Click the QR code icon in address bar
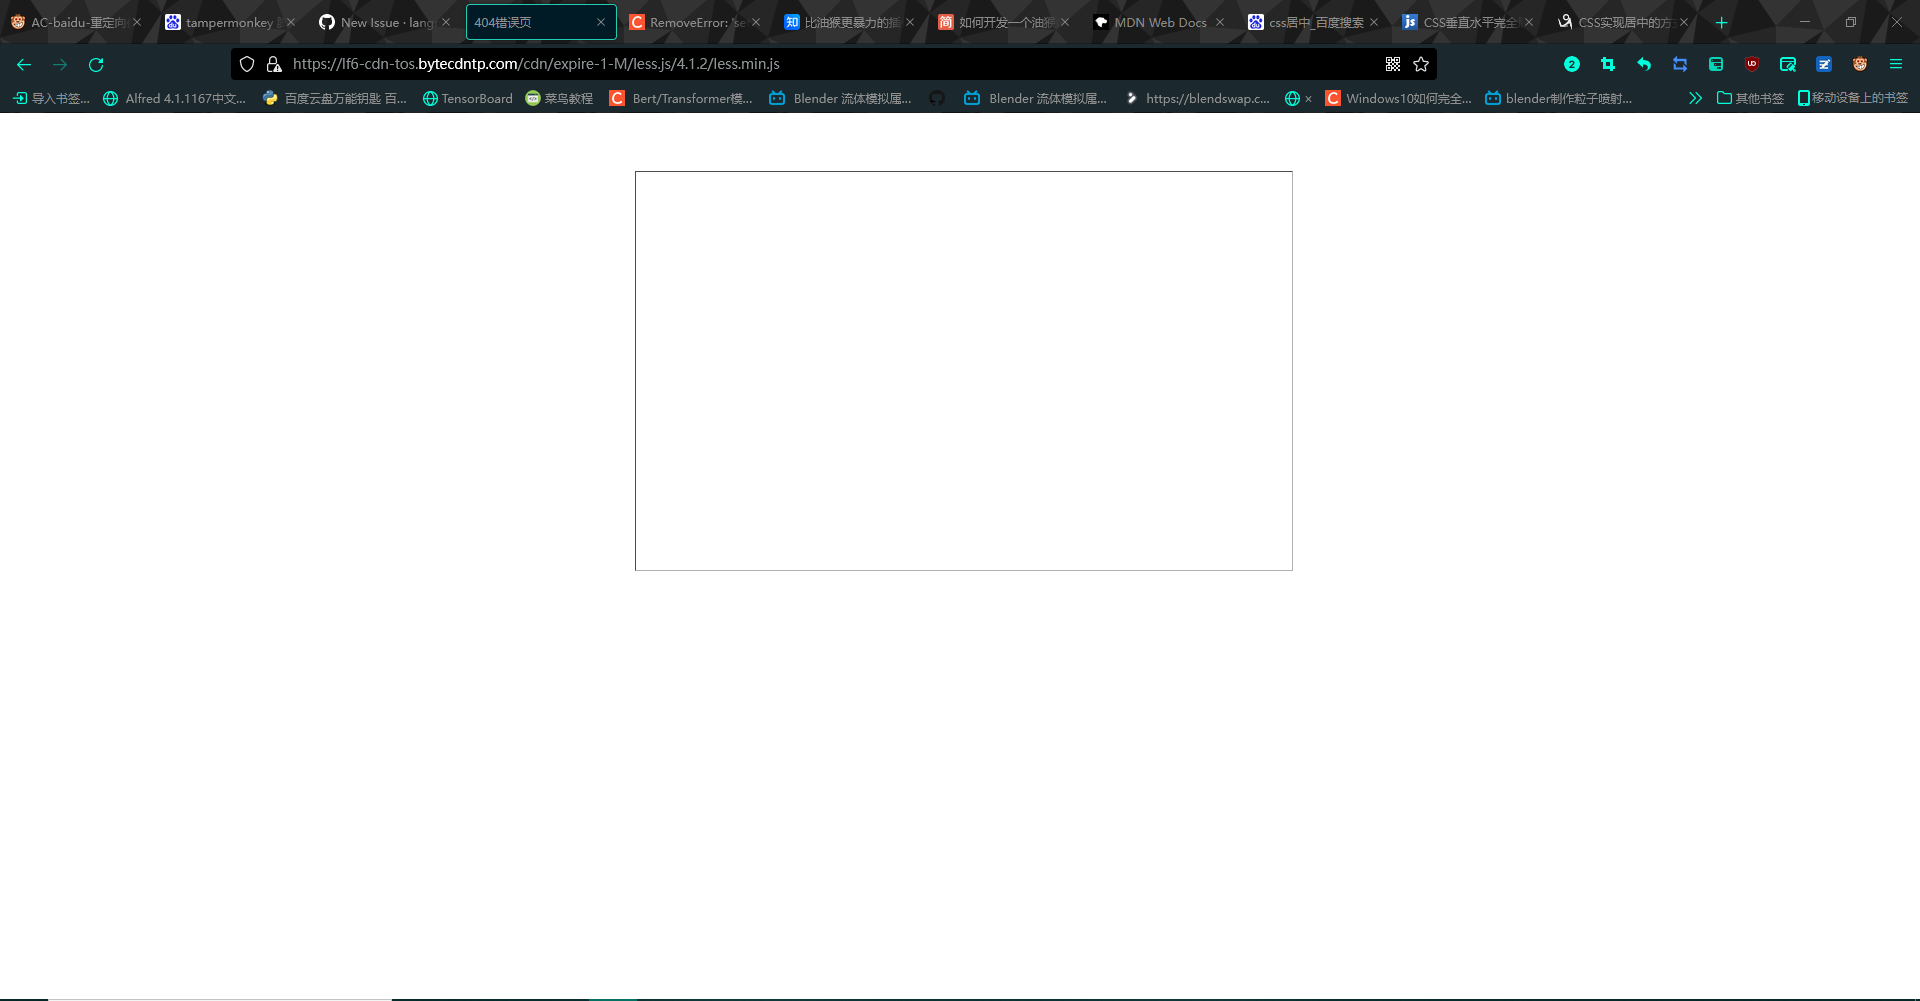The height and width of the screenshot is (1001, 1920). 1393,64
